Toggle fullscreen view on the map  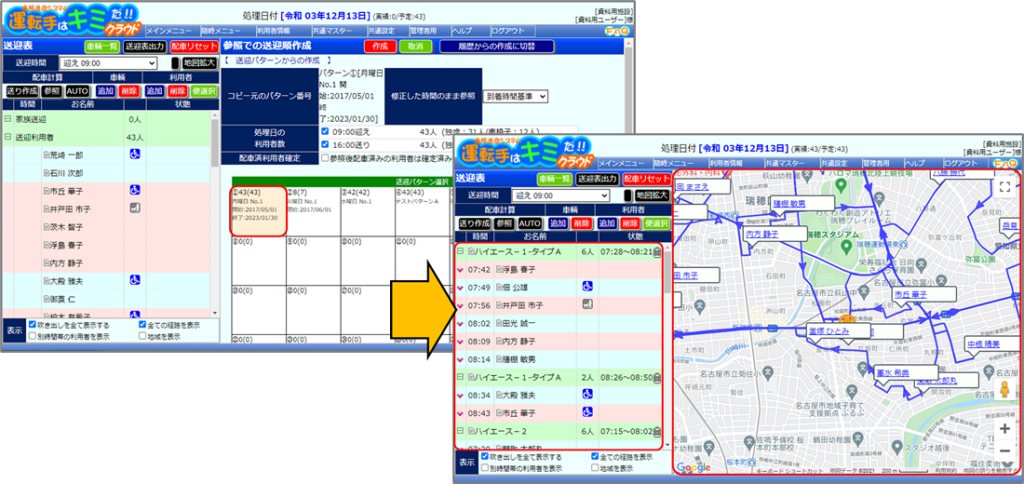pos(1004,187)
